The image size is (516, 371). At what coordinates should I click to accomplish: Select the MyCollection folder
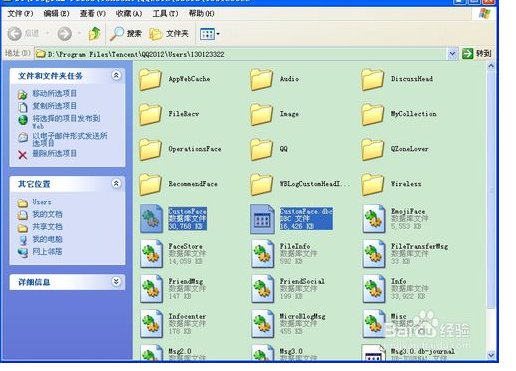tap(399, 114)
